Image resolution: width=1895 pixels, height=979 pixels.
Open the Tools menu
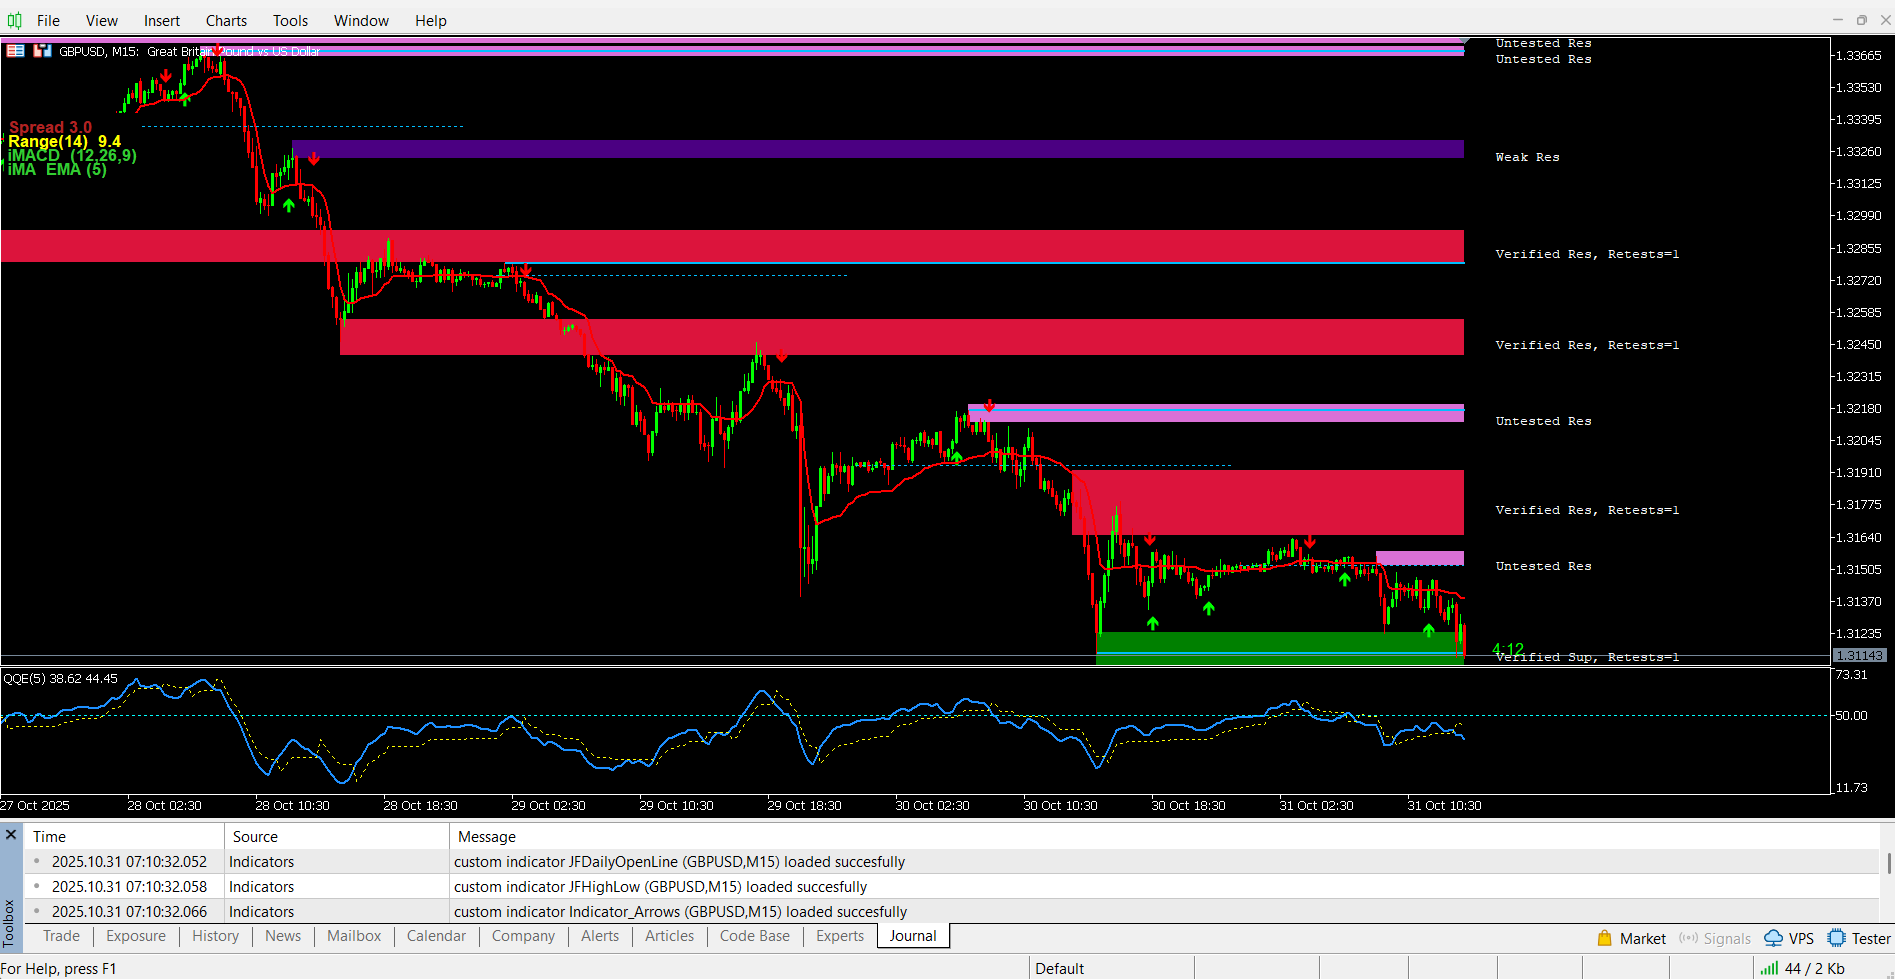click(x=290, y=20)
